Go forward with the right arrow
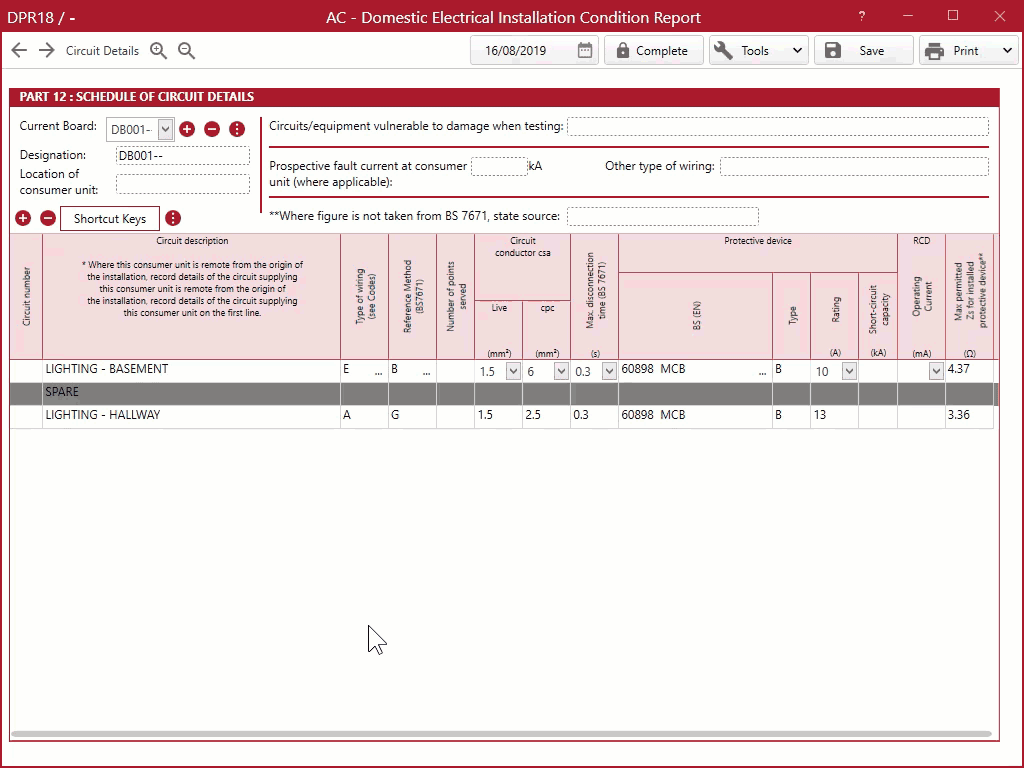 (x=46, y=50)
